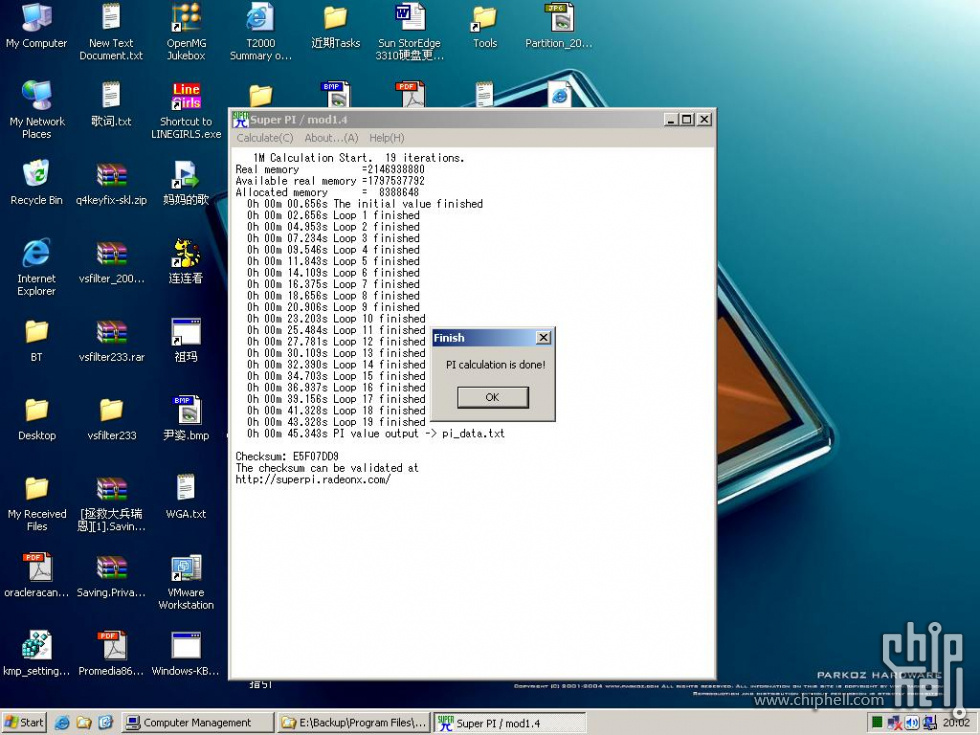Viewport: 980px width, 735px height.
Task: Select the 近期Tasks folder
Action: [x=335, y=26]
